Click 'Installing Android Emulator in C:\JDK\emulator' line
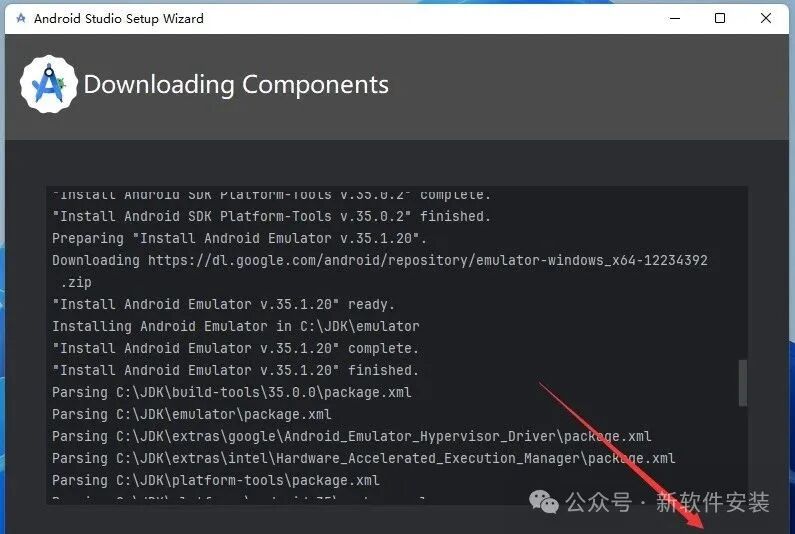Image resolution: width=795 pixels, height=534 pixels. point(236,326)
